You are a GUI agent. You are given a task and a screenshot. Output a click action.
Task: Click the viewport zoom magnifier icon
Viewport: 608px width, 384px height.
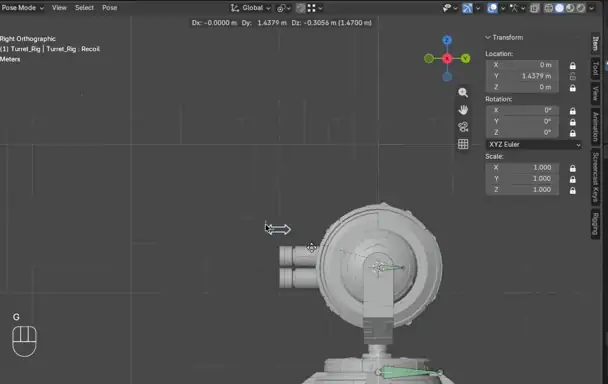tap(463, 92)
